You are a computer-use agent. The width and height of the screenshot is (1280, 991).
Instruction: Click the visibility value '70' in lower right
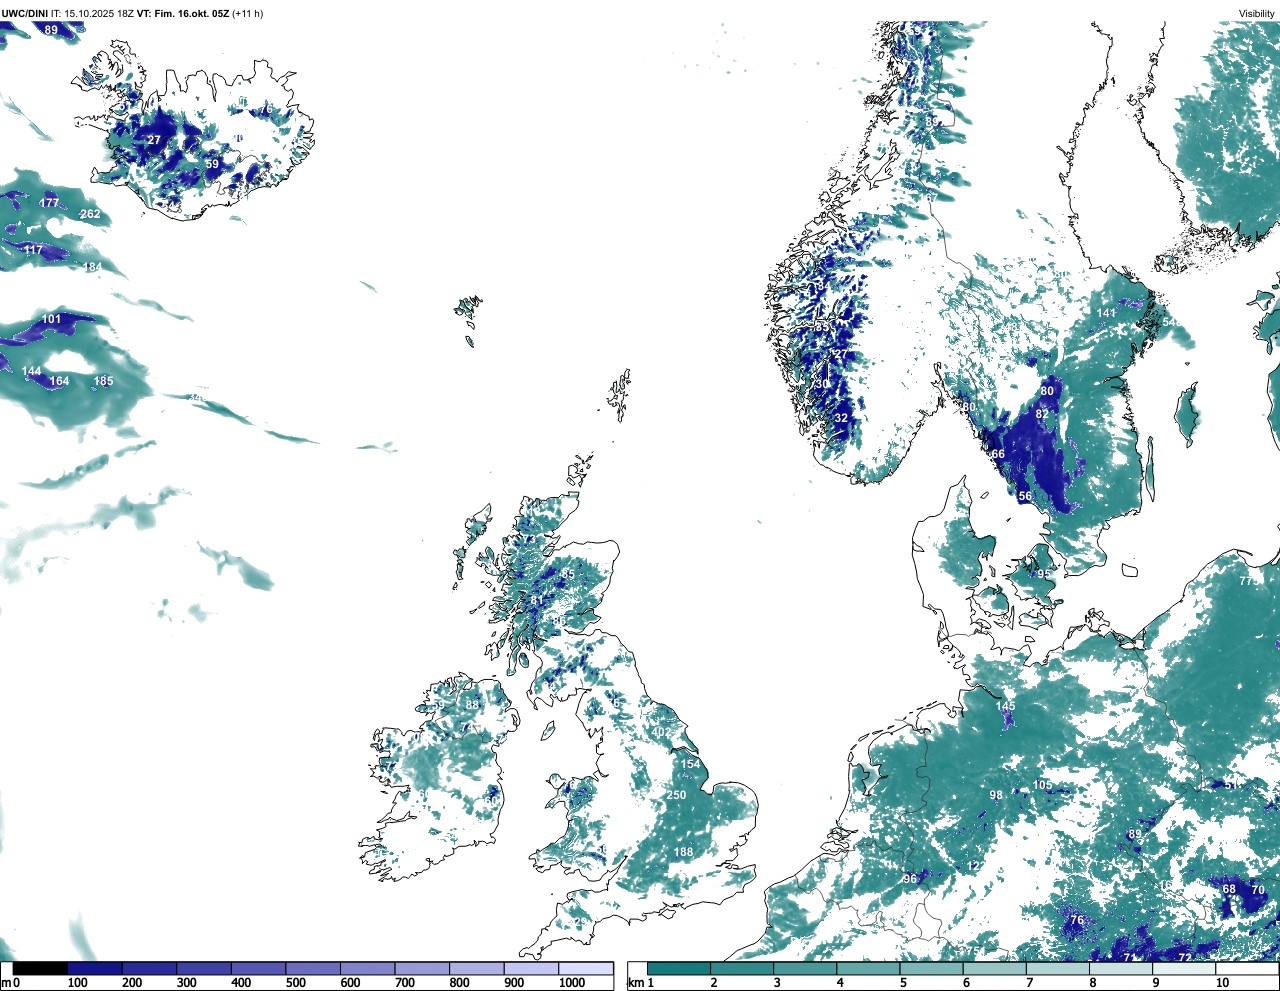point(1258,889)
